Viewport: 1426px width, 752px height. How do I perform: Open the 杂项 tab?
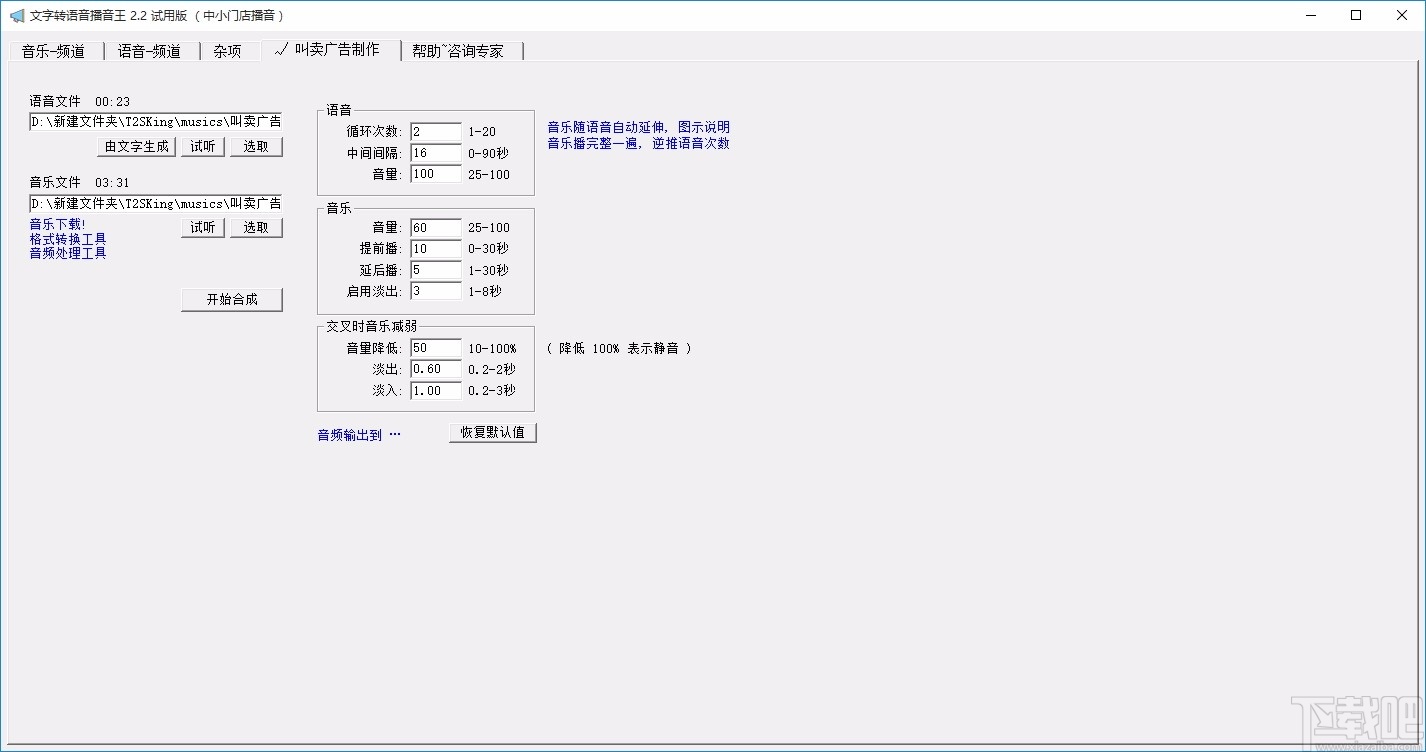[x=228, y=50]
